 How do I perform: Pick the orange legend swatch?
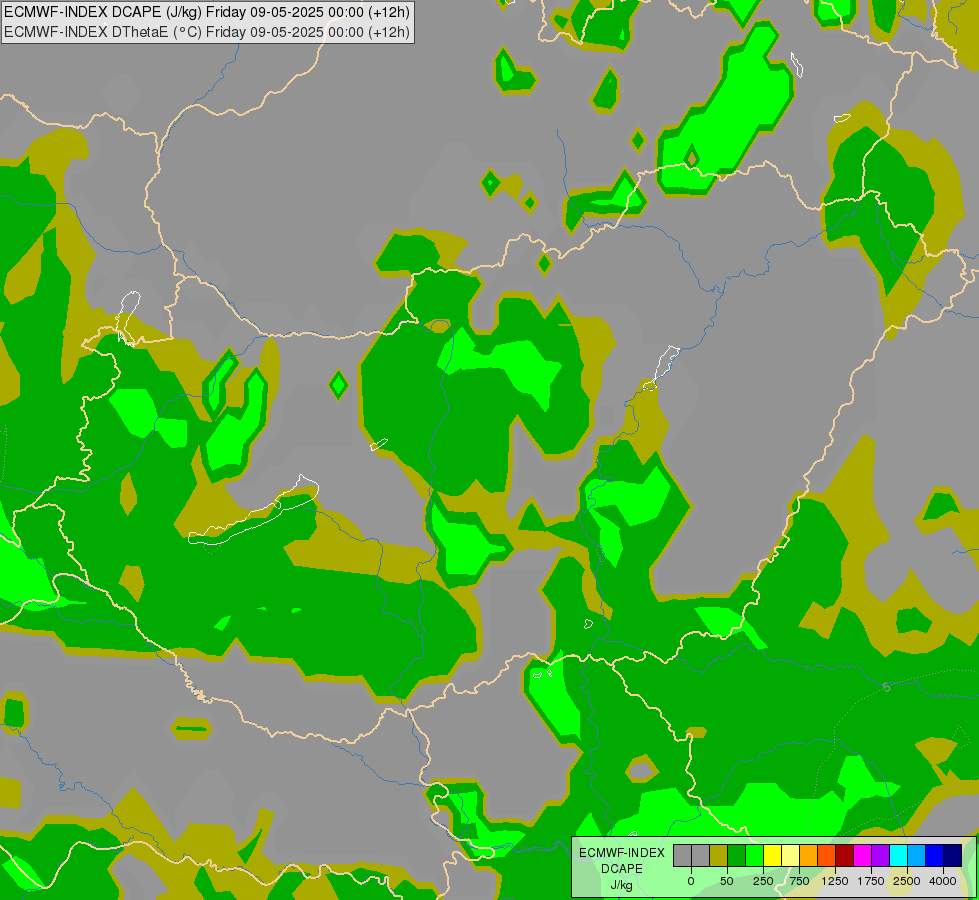[809, 855]
